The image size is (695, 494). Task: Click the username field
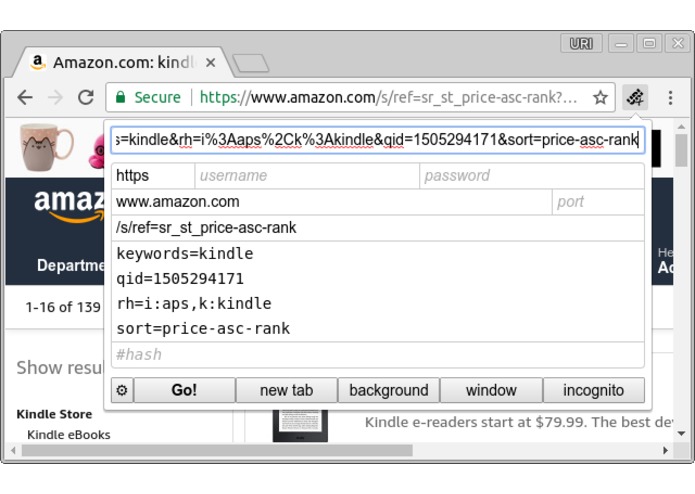click(307, 175)
